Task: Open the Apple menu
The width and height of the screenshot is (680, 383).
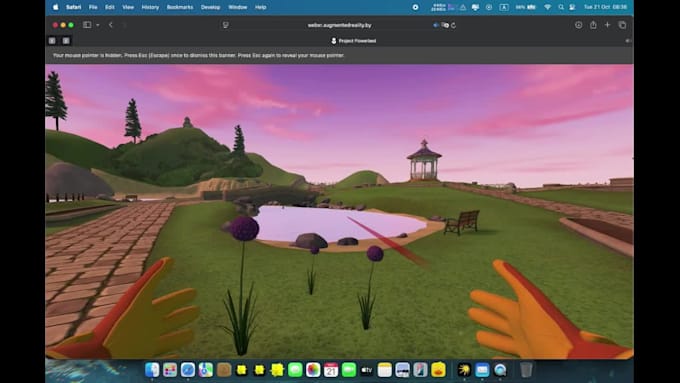Action: 56,7
